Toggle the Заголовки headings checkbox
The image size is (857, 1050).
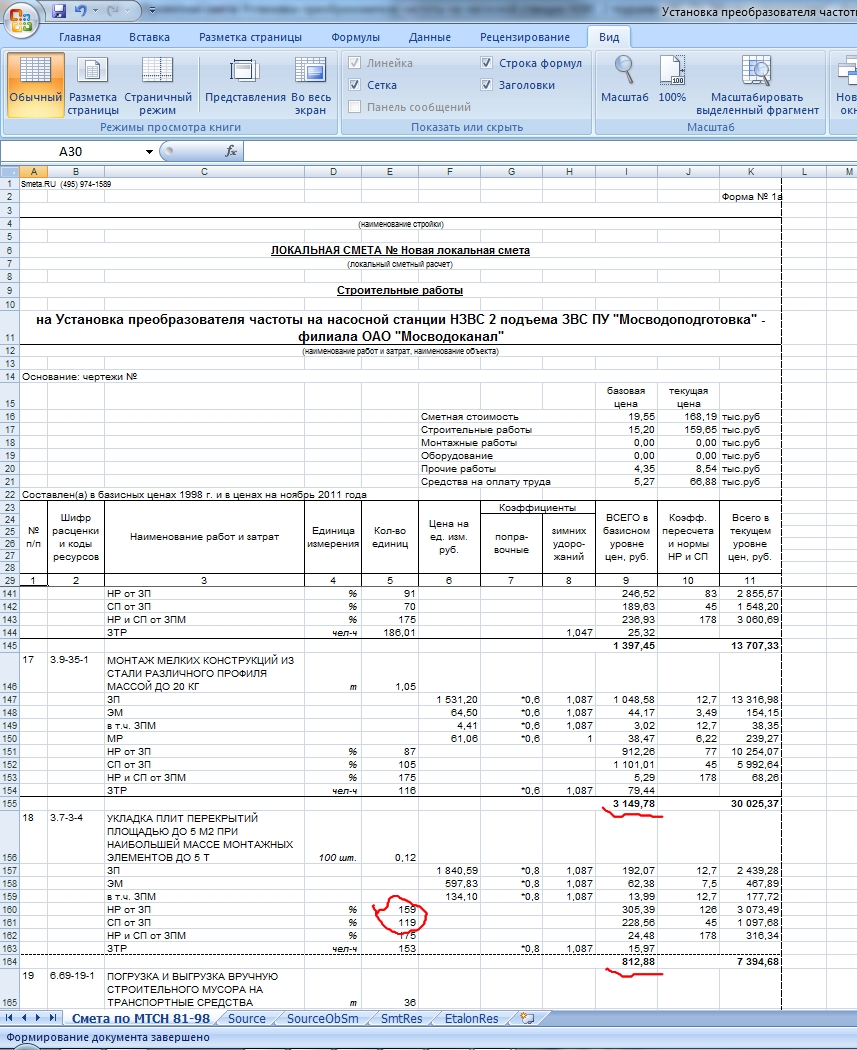(x=487, y=85)
